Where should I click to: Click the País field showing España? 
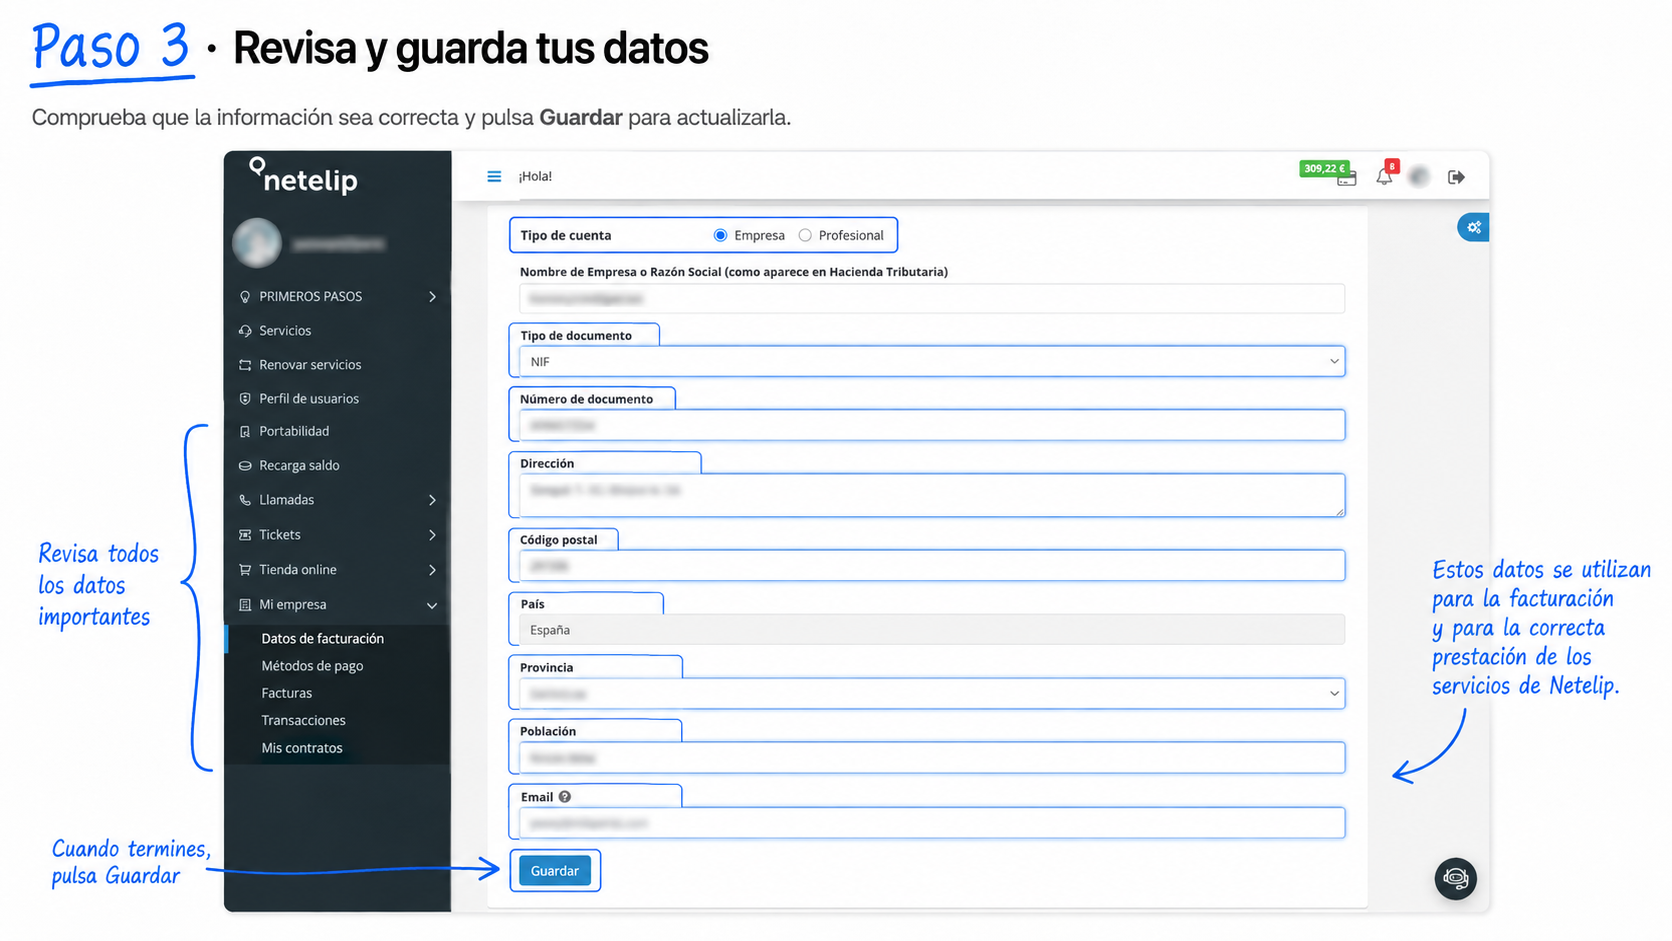tap(931, 630)
